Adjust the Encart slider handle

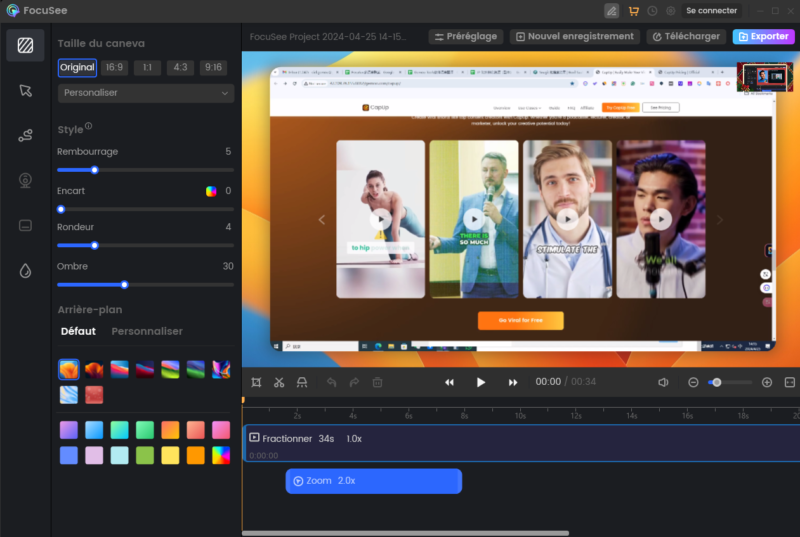(x=61, y=209)
